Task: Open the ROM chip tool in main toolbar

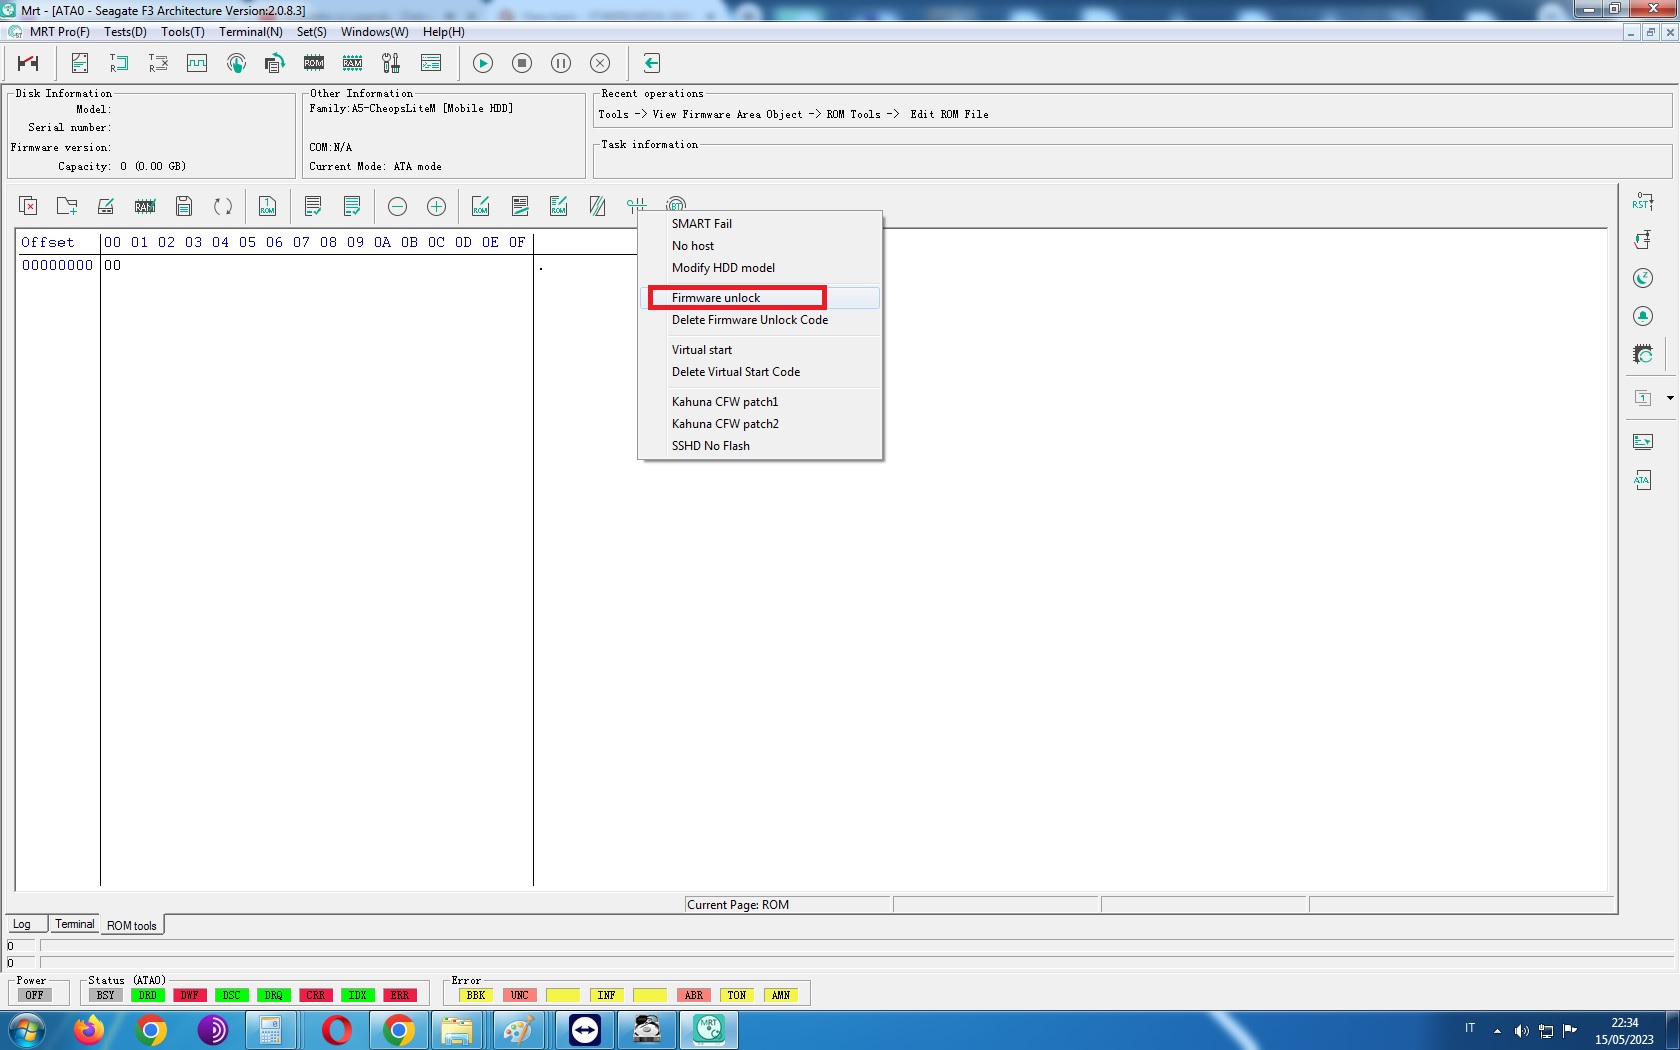Action: coord(314,63)
